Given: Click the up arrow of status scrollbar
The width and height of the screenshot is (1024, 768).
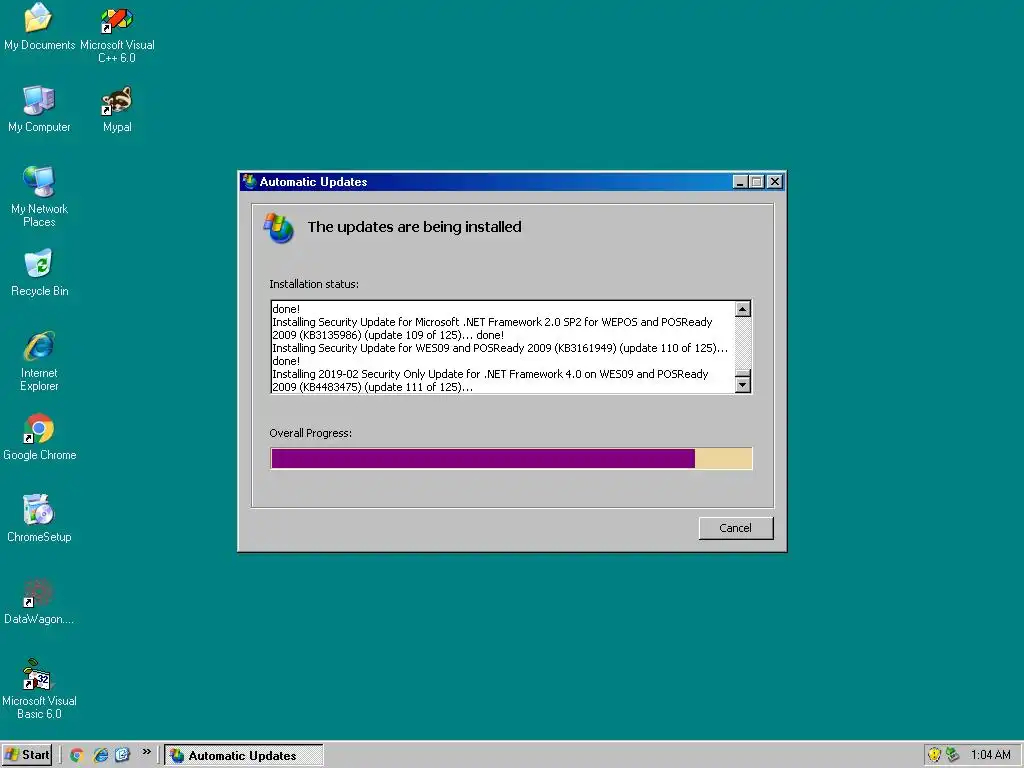Looking at the screenshot, I should pos(743,309).
